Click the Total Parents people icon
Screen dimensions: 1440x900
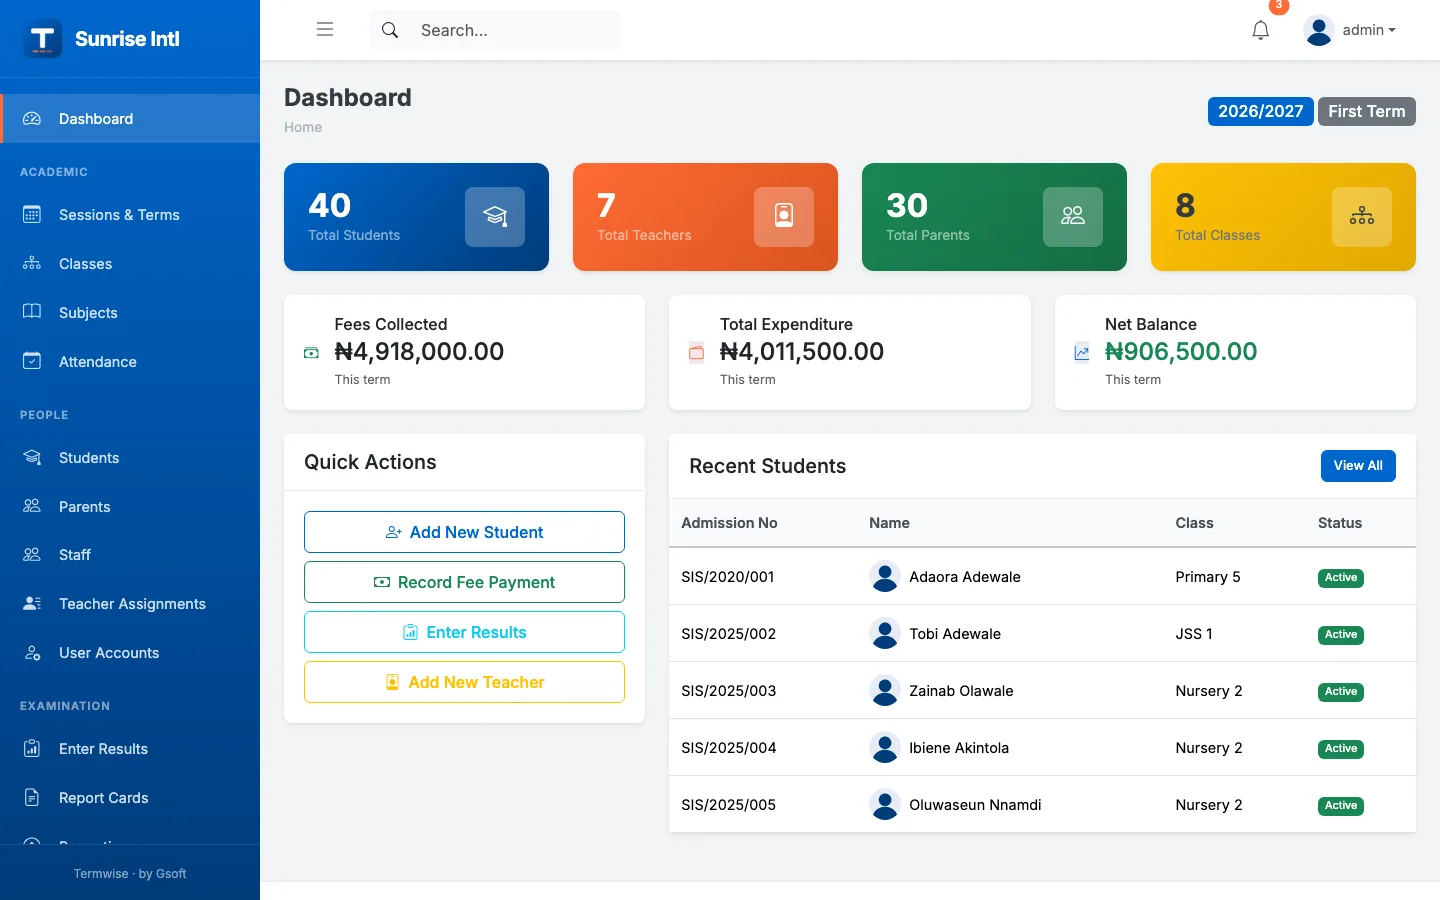coord(1073,217)
